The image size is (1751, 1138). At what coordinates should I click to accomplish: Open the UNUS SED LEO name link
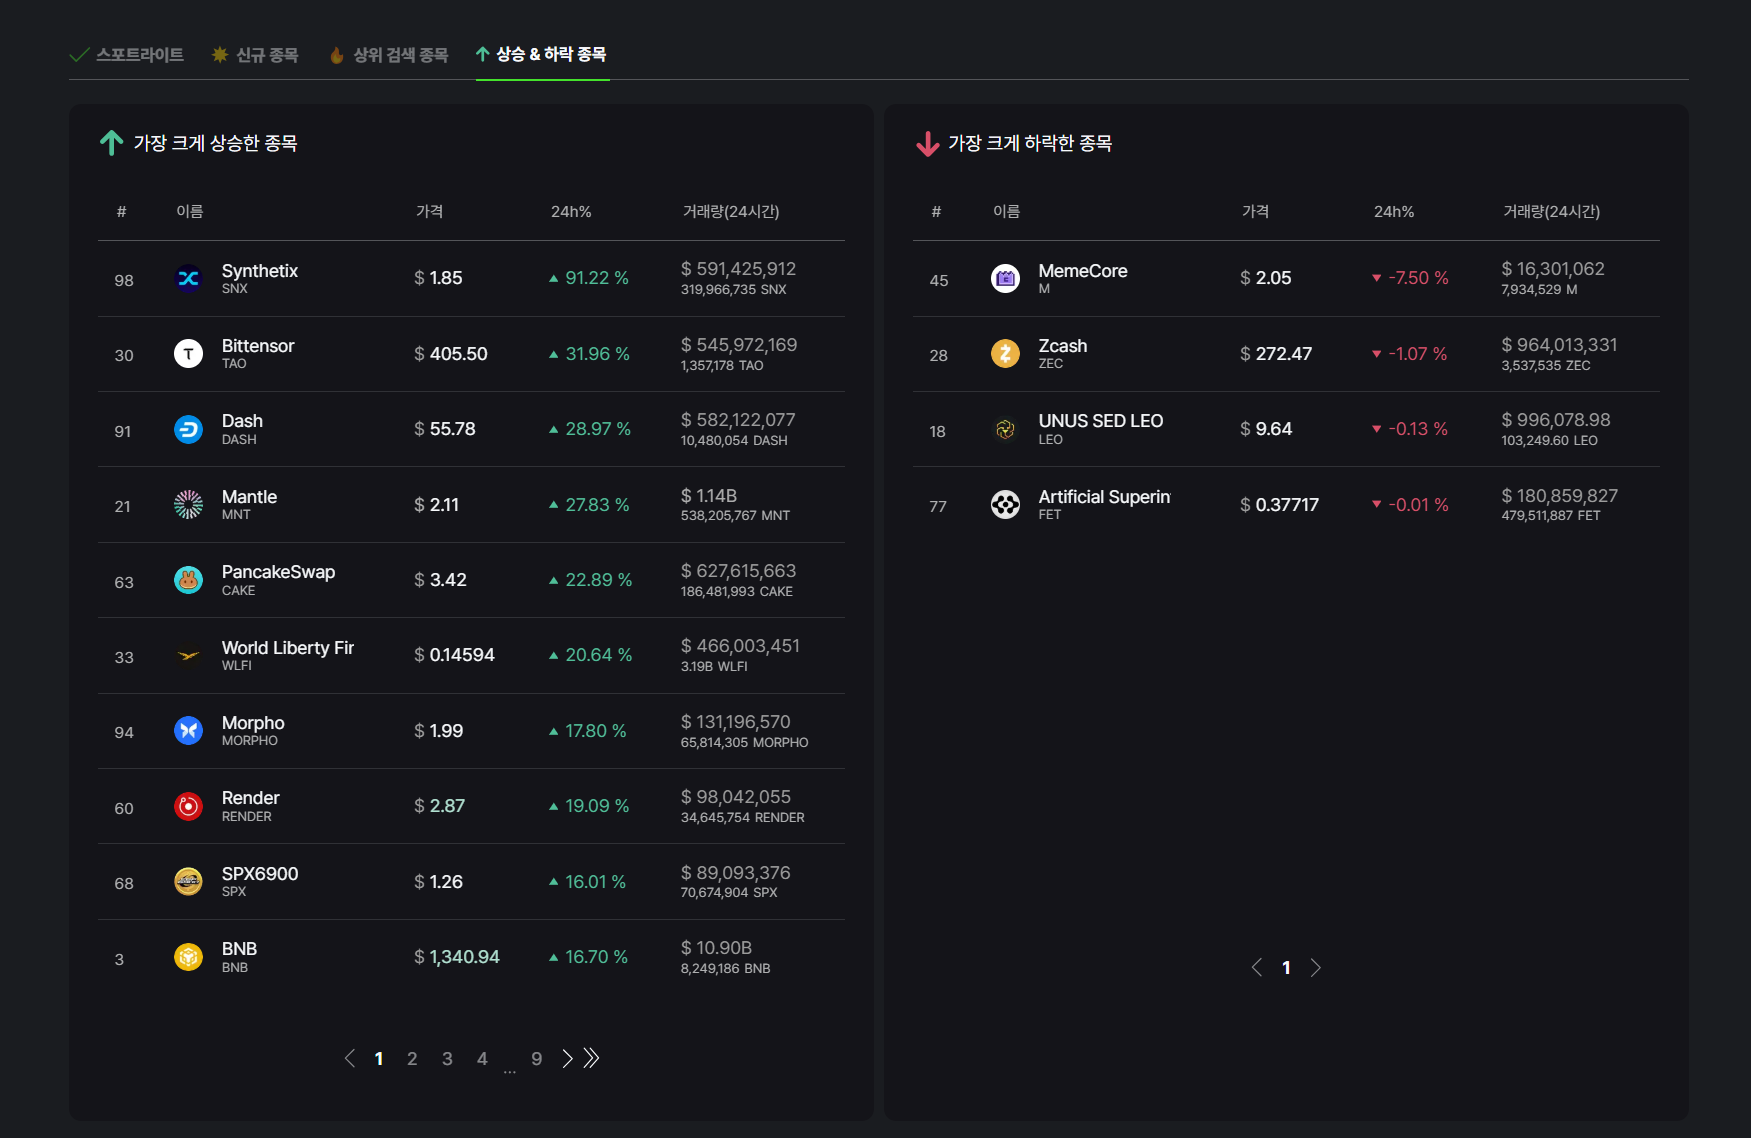tap(1100, 421)
